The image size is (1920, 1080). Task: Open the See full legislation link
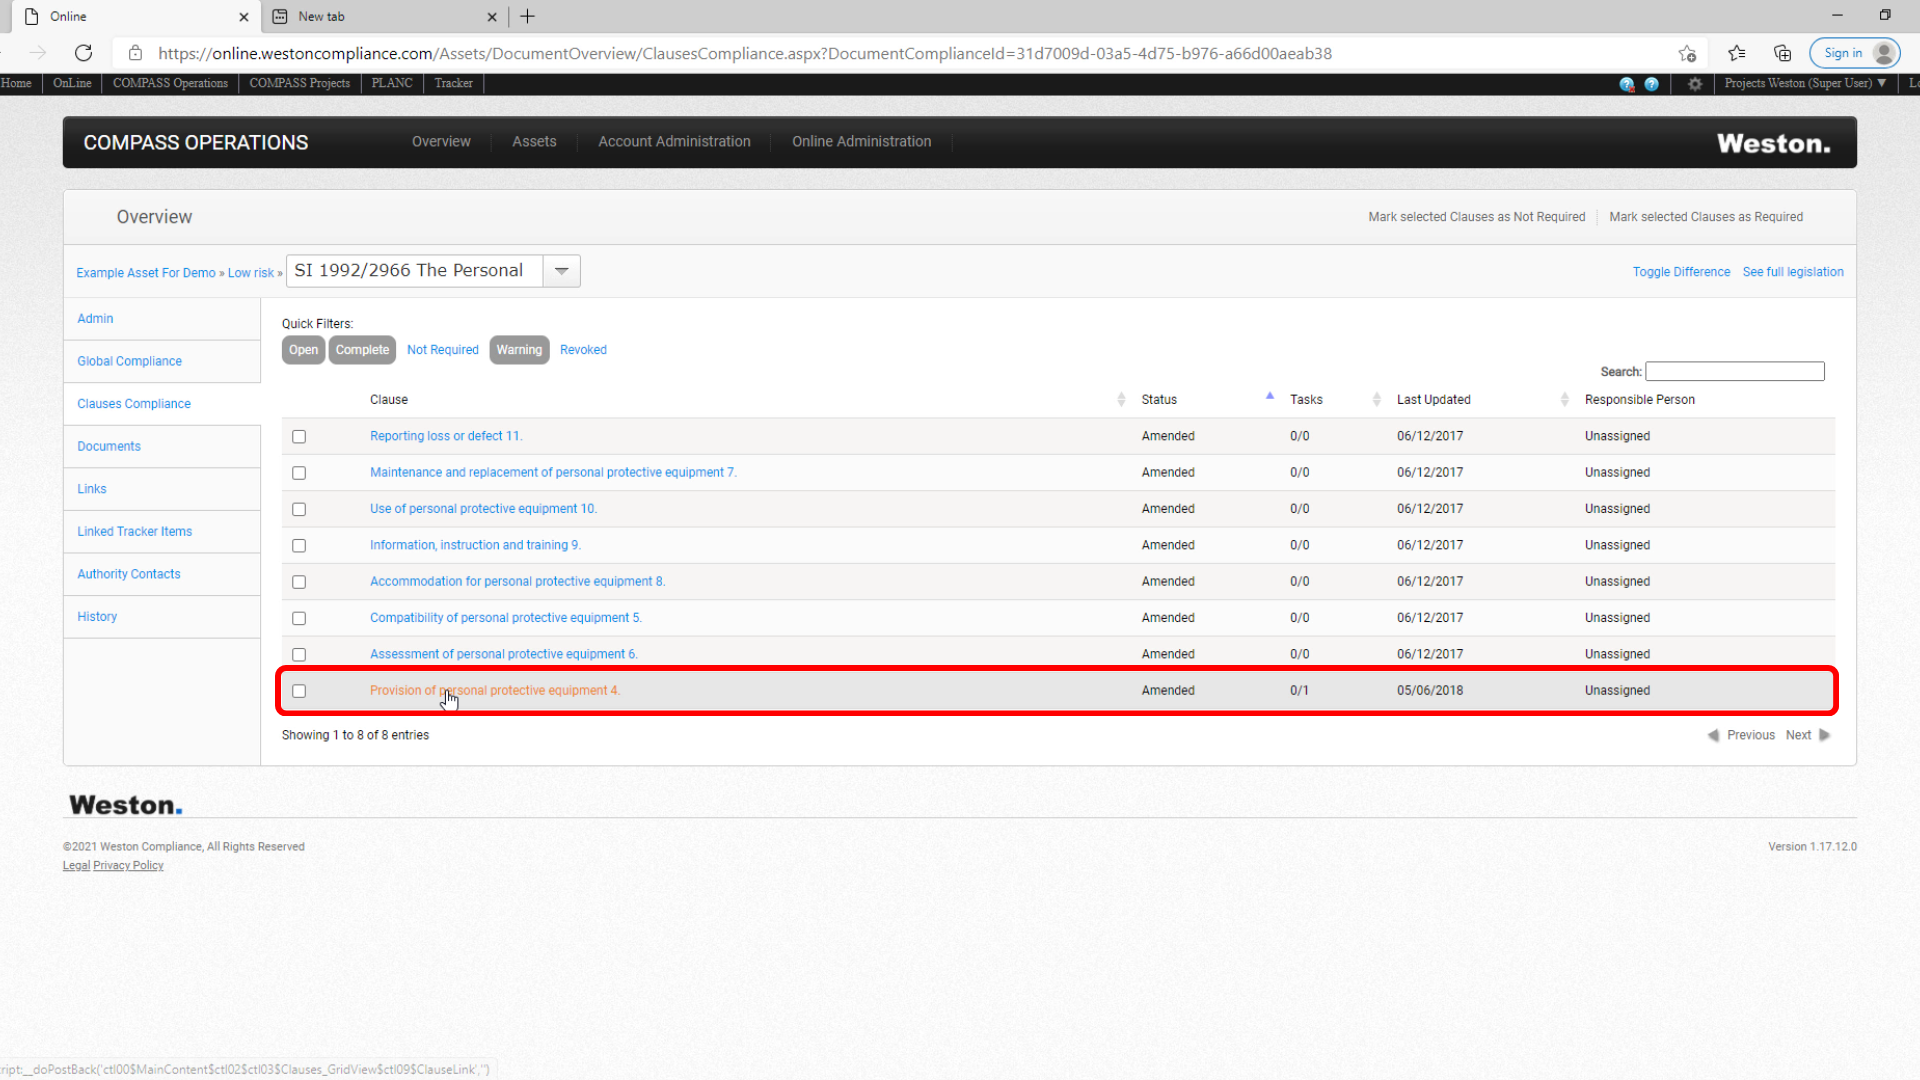click(1793, 272)
